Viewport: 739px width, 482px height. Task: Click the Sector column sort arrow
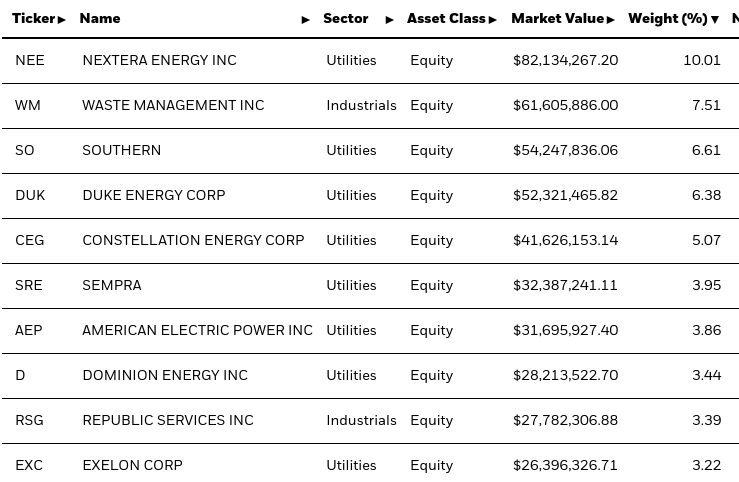[390, 20]
